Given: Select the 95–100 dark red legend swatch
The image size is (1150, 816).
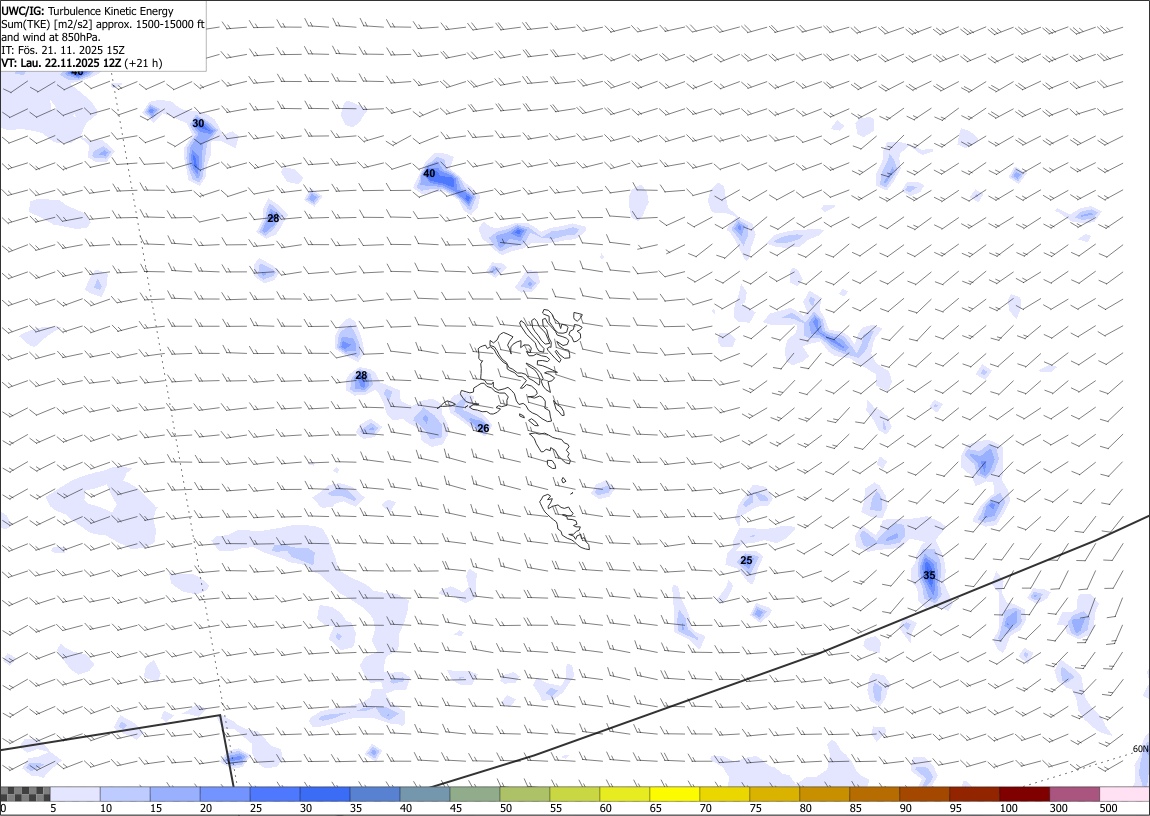Looking at the screenshot, I should click(973, 794).
